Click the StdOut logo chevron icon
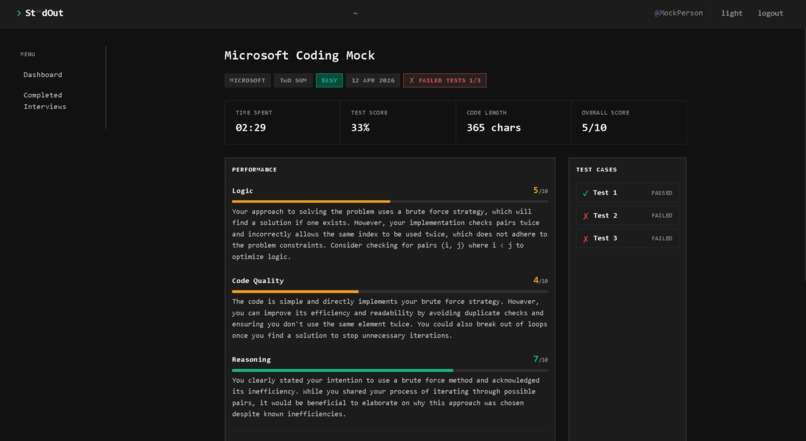Screen dimensions: 806x441 click(x=19, y=13)
